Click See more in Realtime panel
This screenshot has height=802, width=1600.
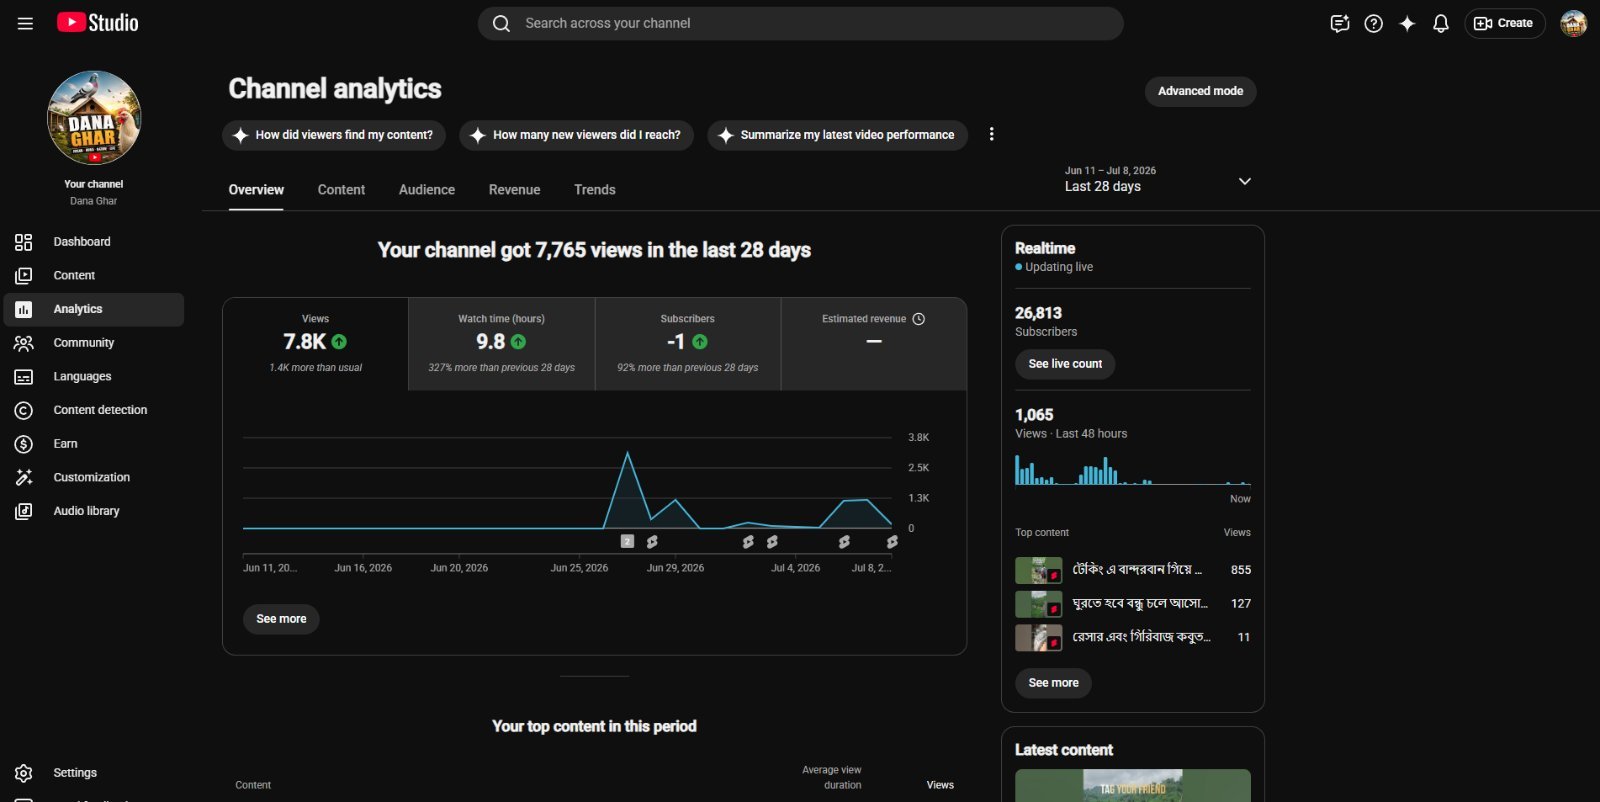[x=1053, y=683]
